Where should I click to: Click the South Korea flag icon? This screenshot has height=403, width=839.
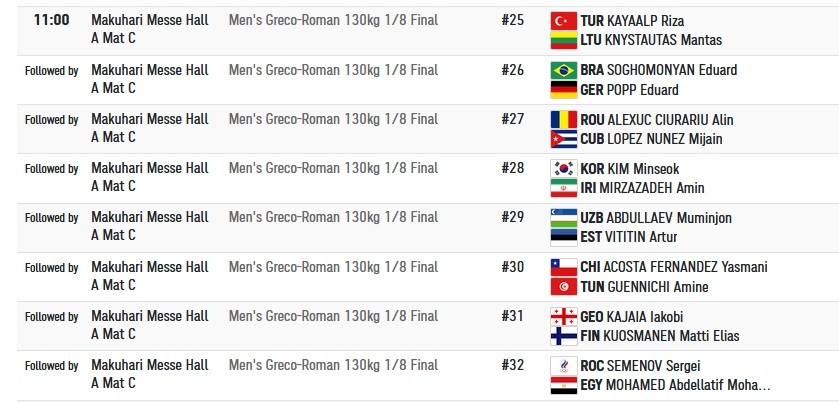coord(564,168)
